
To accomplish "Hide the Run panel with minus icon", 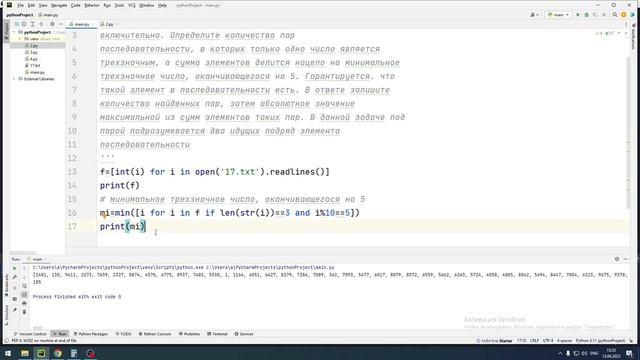I will 626,259.
